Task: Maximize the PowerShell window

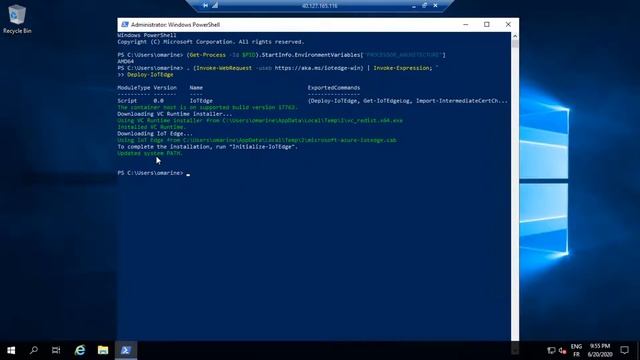Action: (x=487, y=24)
